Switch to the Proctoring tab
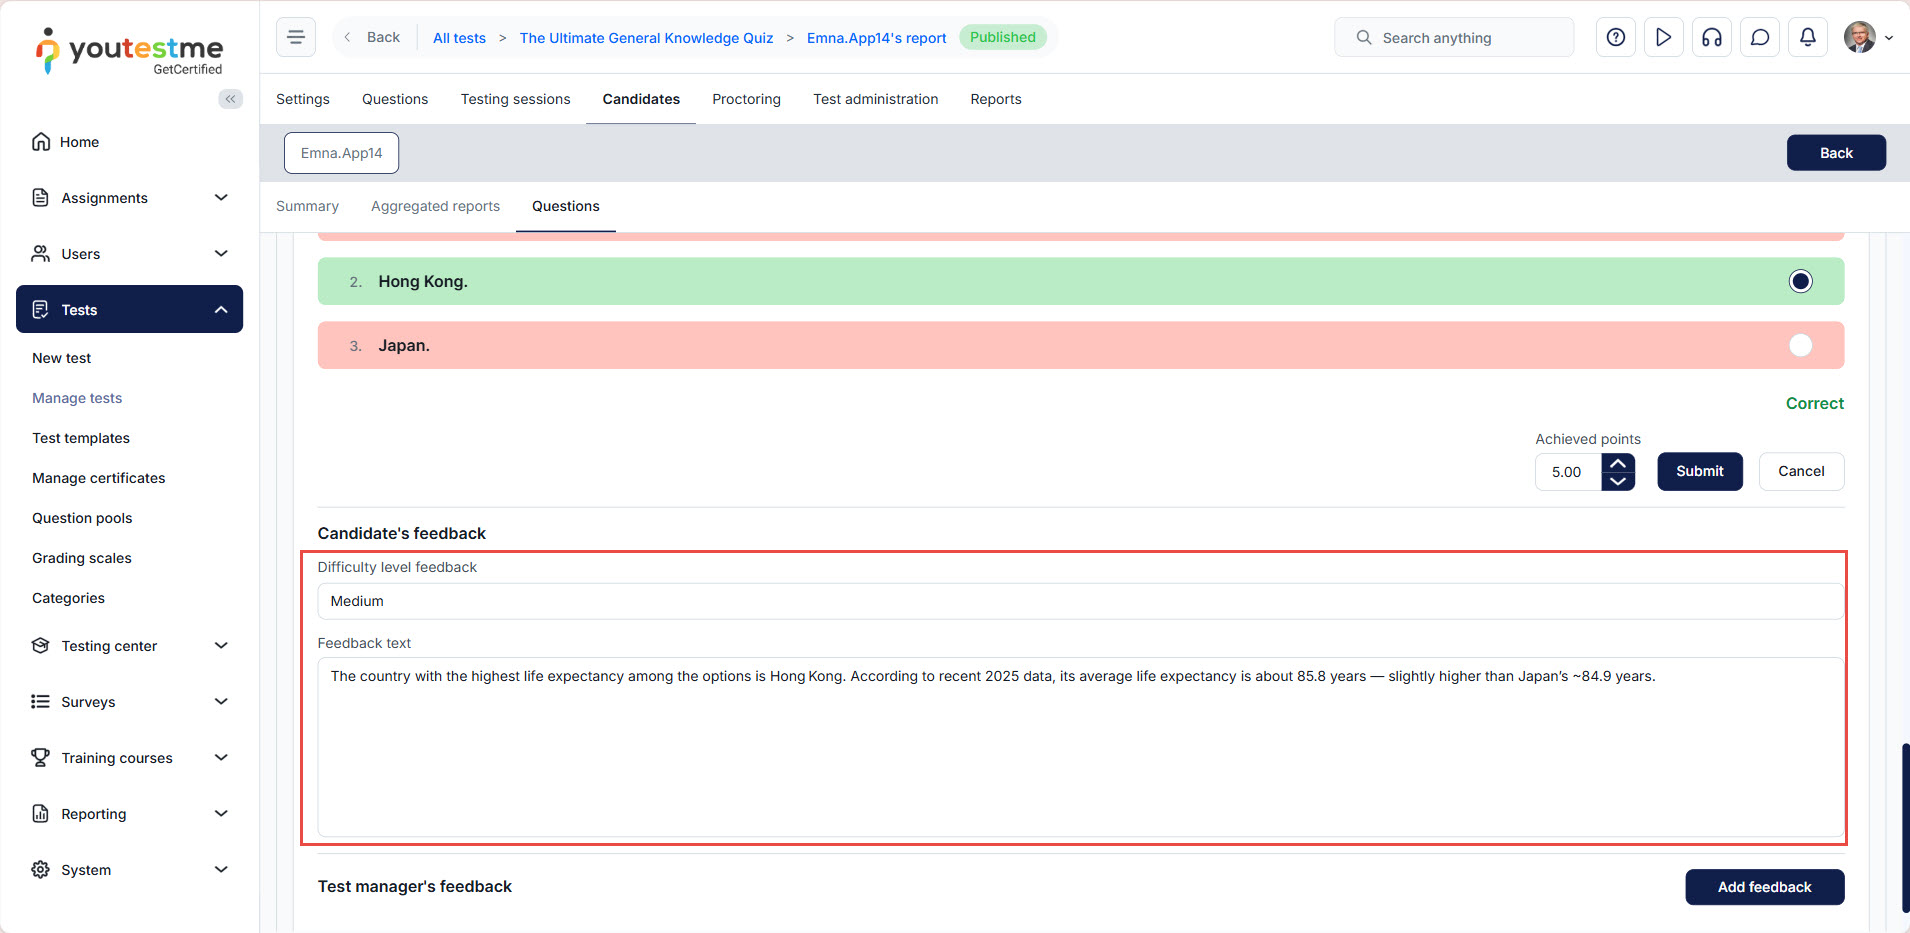The height and width of the screenshot is (933, 1910). (746, 99)
